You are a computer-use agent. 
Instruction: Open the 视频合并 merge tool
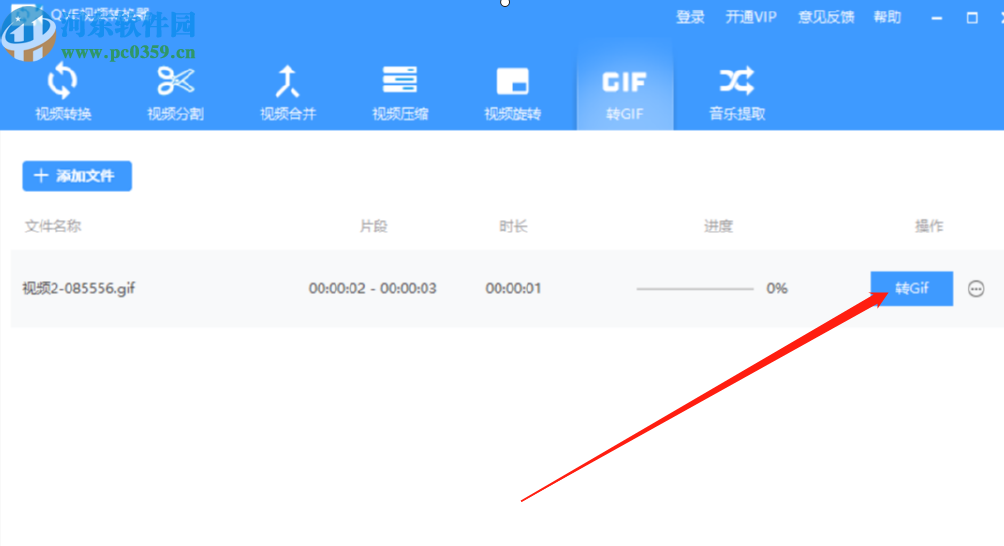coord(288,92)
